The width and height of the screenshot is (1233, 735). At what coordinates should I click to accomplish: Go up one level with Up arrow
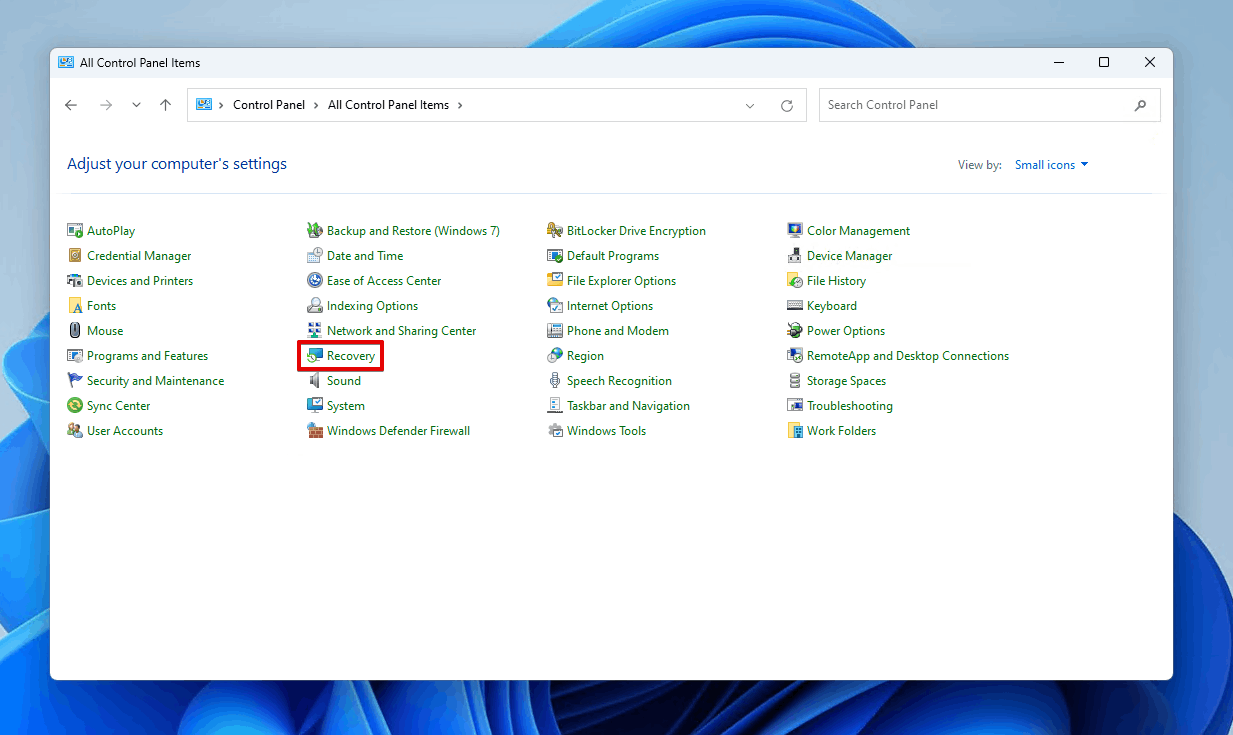(166, 105)
